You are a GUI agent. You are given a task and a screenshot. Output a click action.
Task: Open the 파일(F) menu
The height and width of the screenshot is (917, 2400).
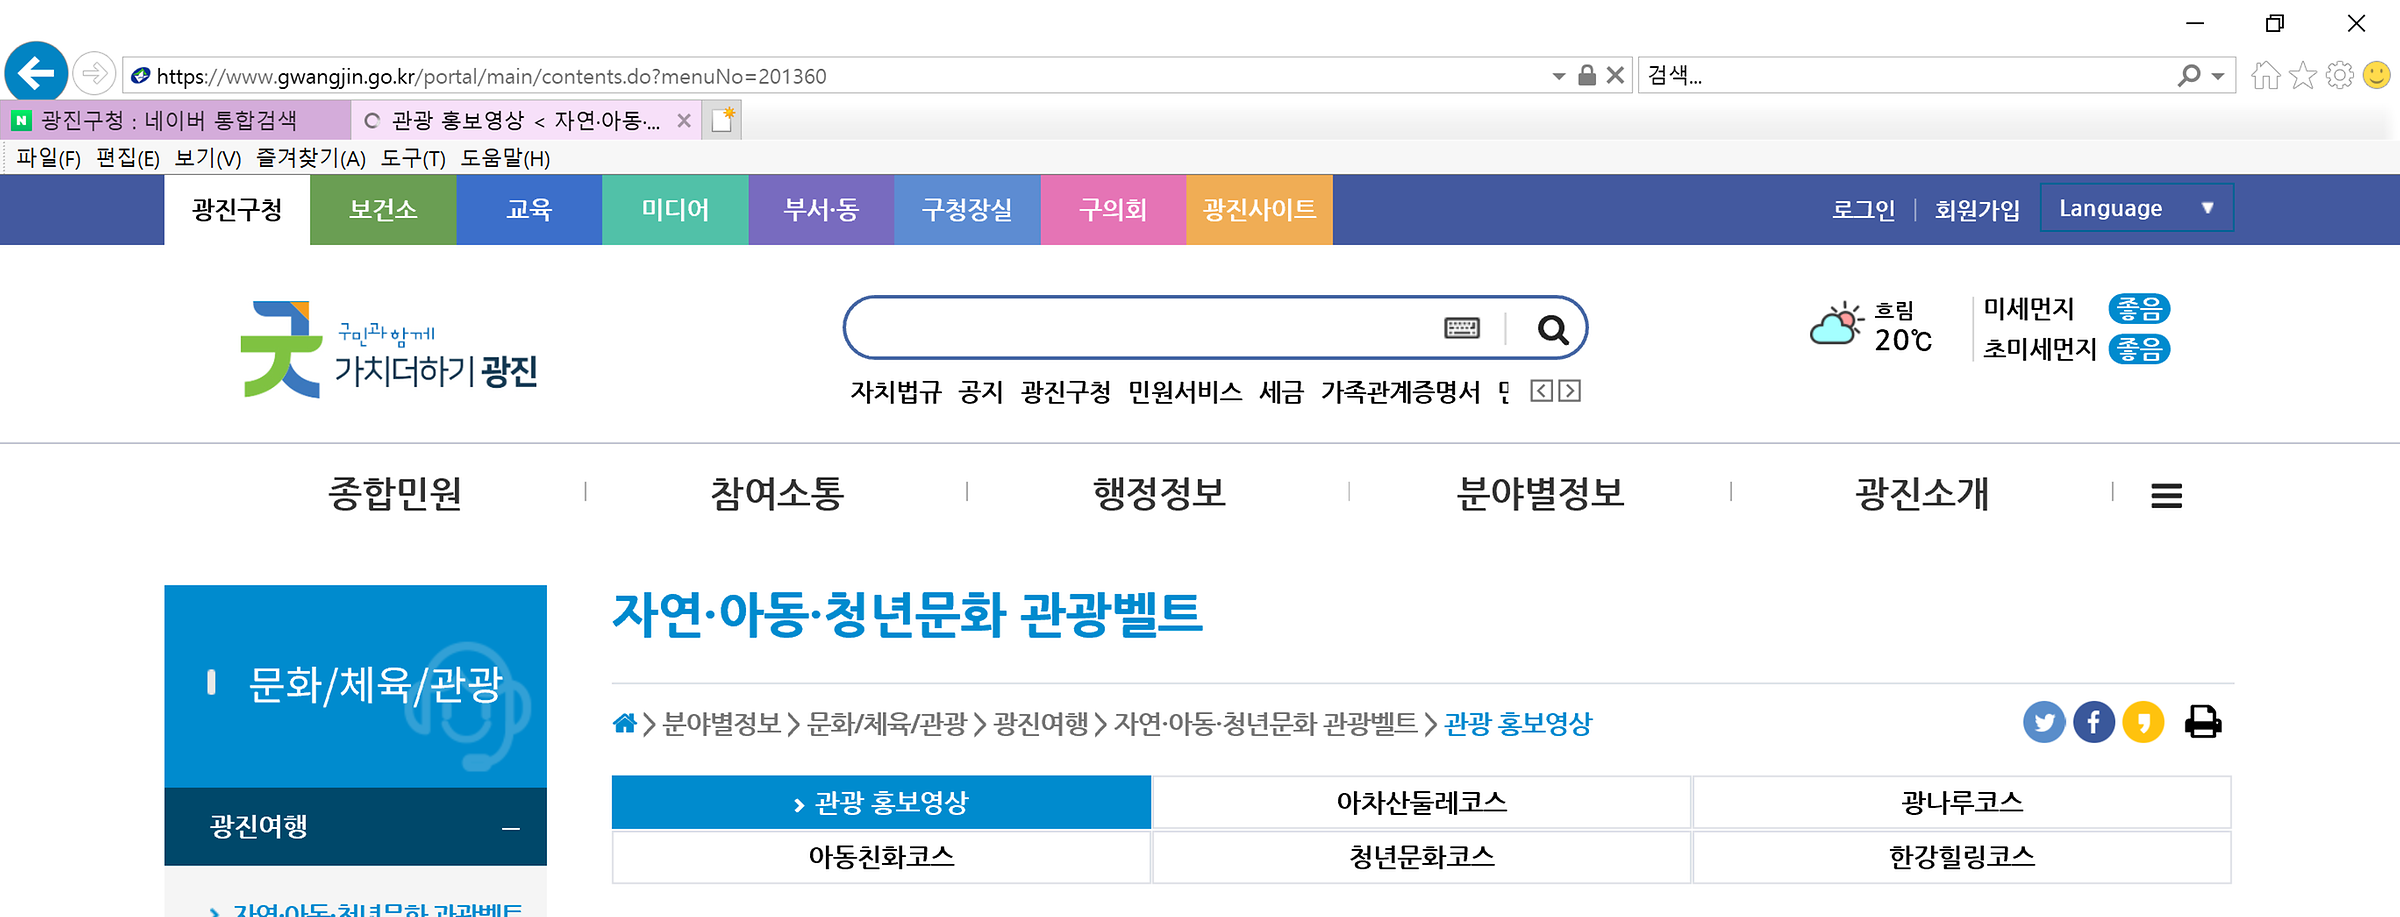click(47, 158)
